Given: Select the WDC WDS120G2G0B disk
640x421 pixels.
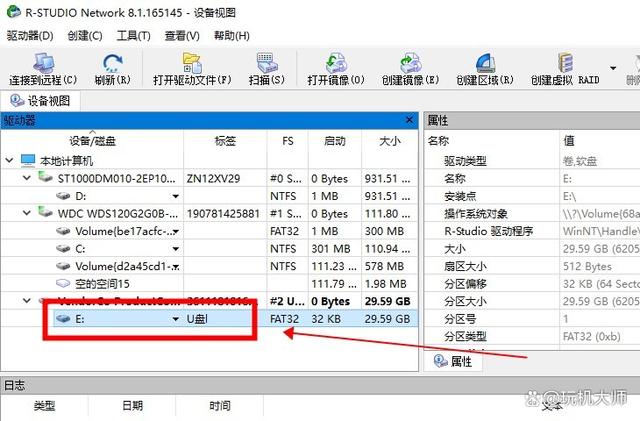Looking at the screenshot, I should [118, 214].
